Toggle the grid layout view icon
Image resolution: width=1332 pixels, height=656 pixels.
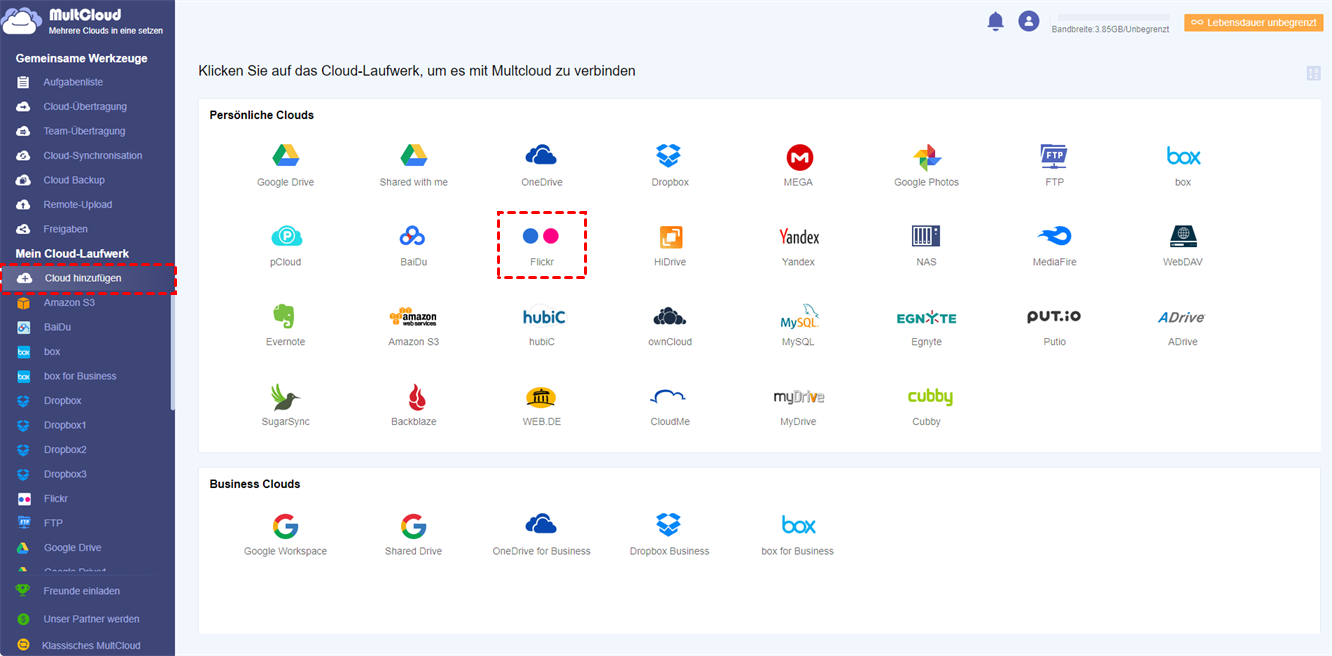(x=1314, y=73)
